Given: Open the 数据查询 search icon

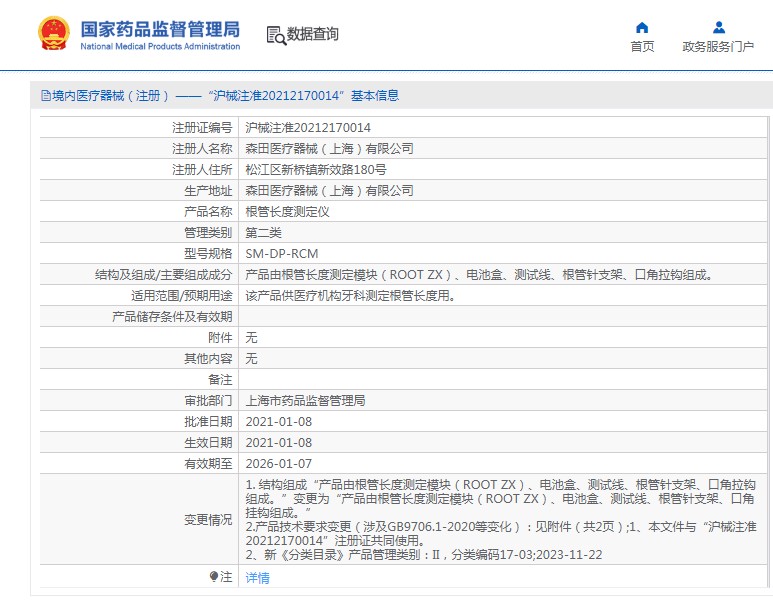Looking at the screenshot, I should (276, 36).
